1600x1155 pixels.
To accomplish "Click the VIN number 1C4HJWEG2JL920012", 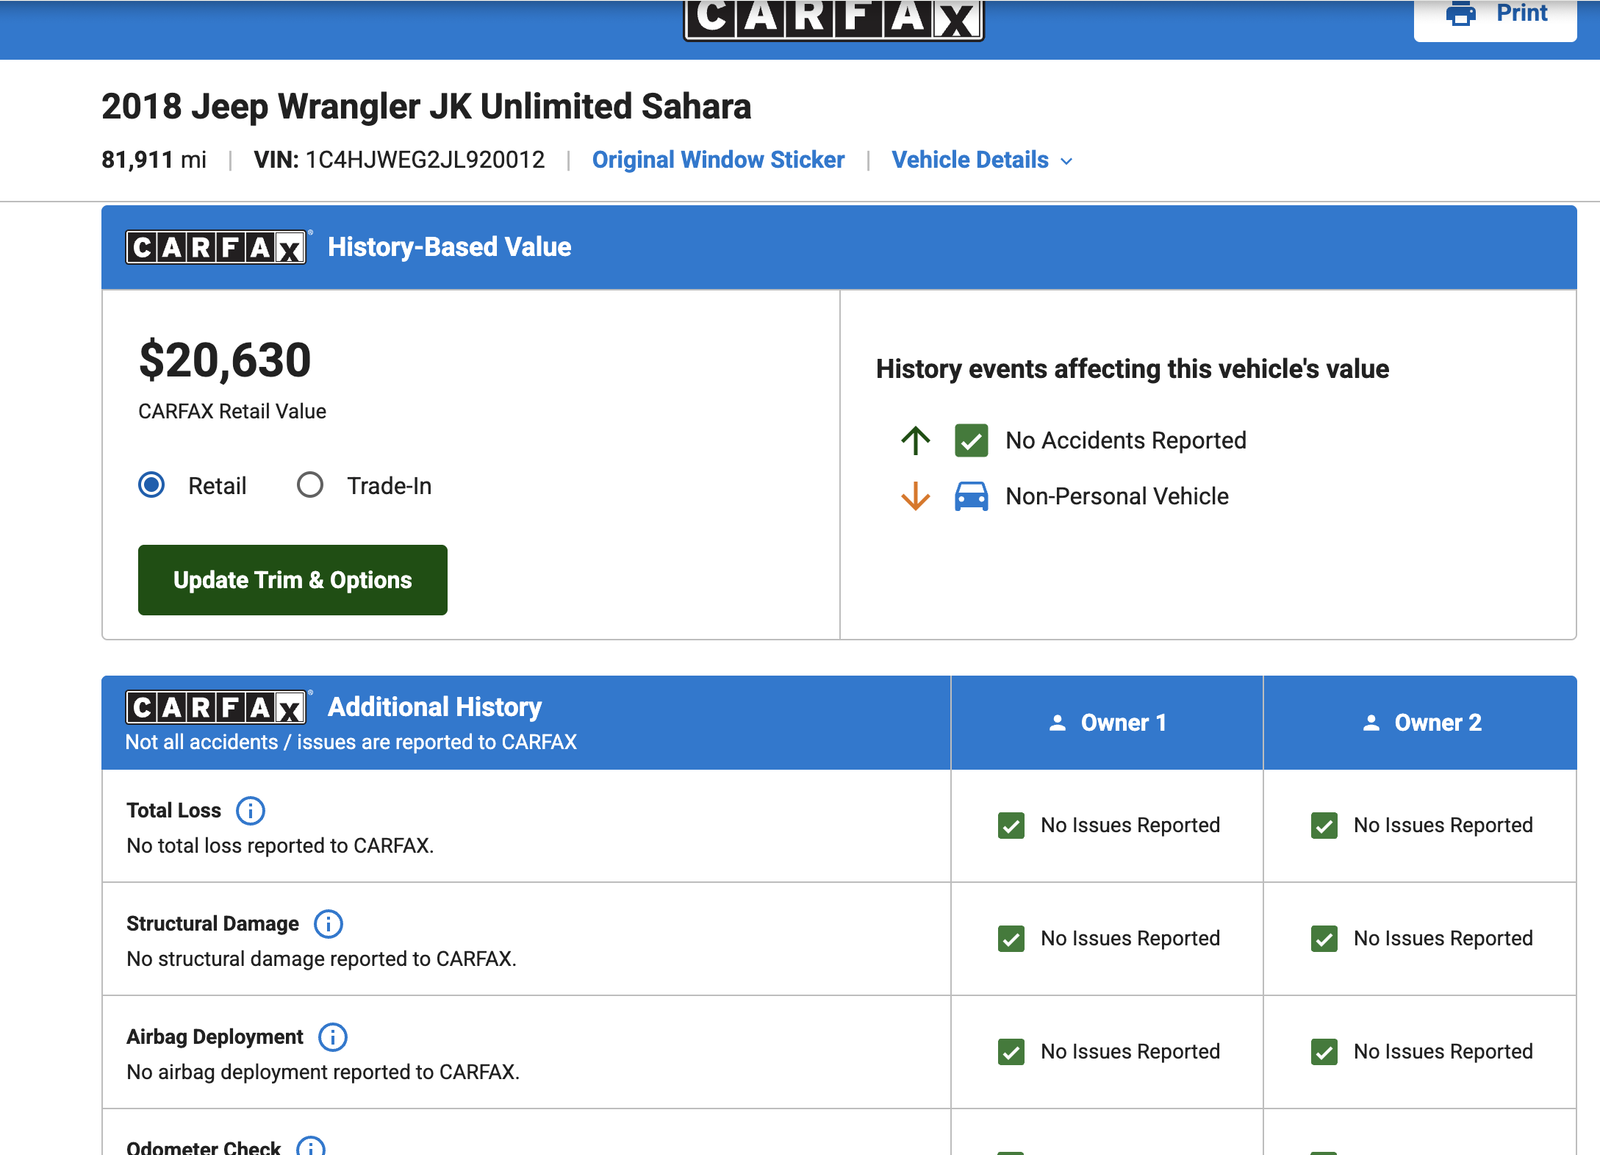I will tap(425, 160).
